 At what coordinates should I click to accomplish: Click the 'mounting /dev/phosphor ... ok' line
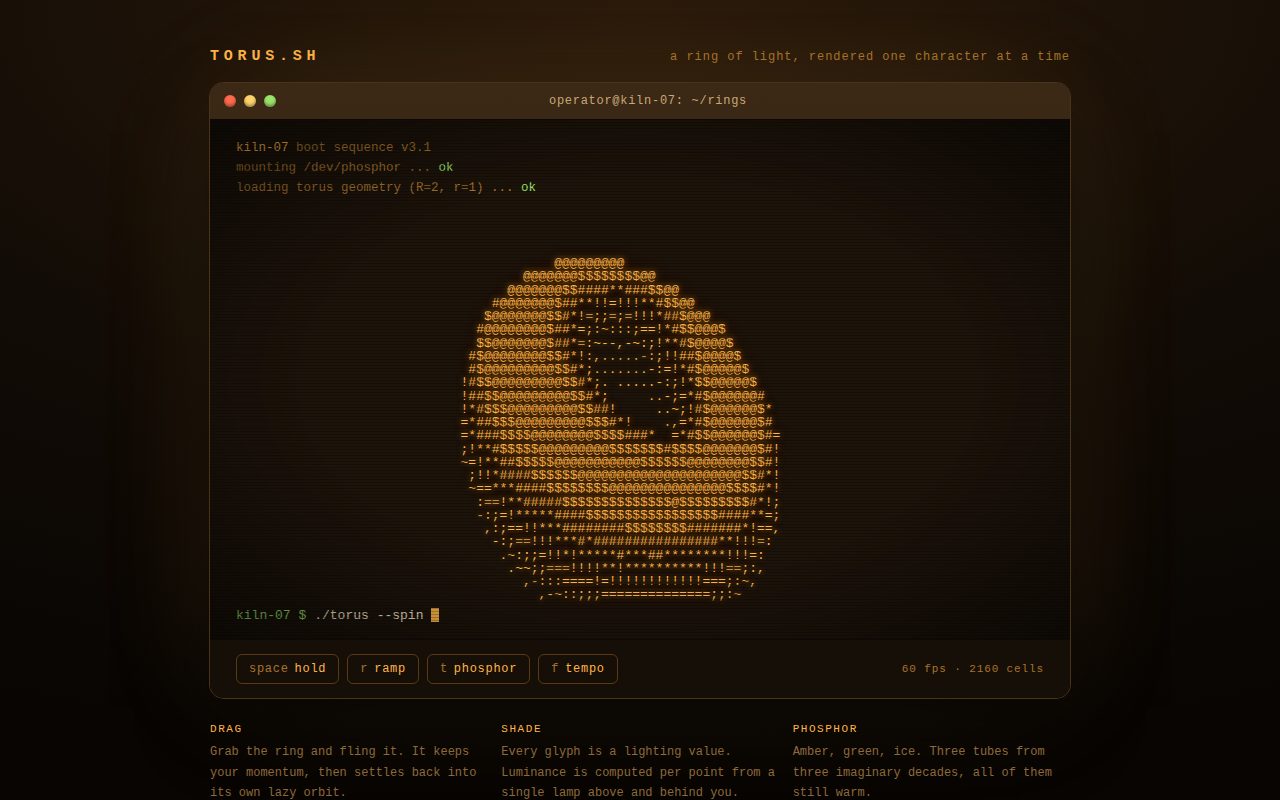pos(345,167)
